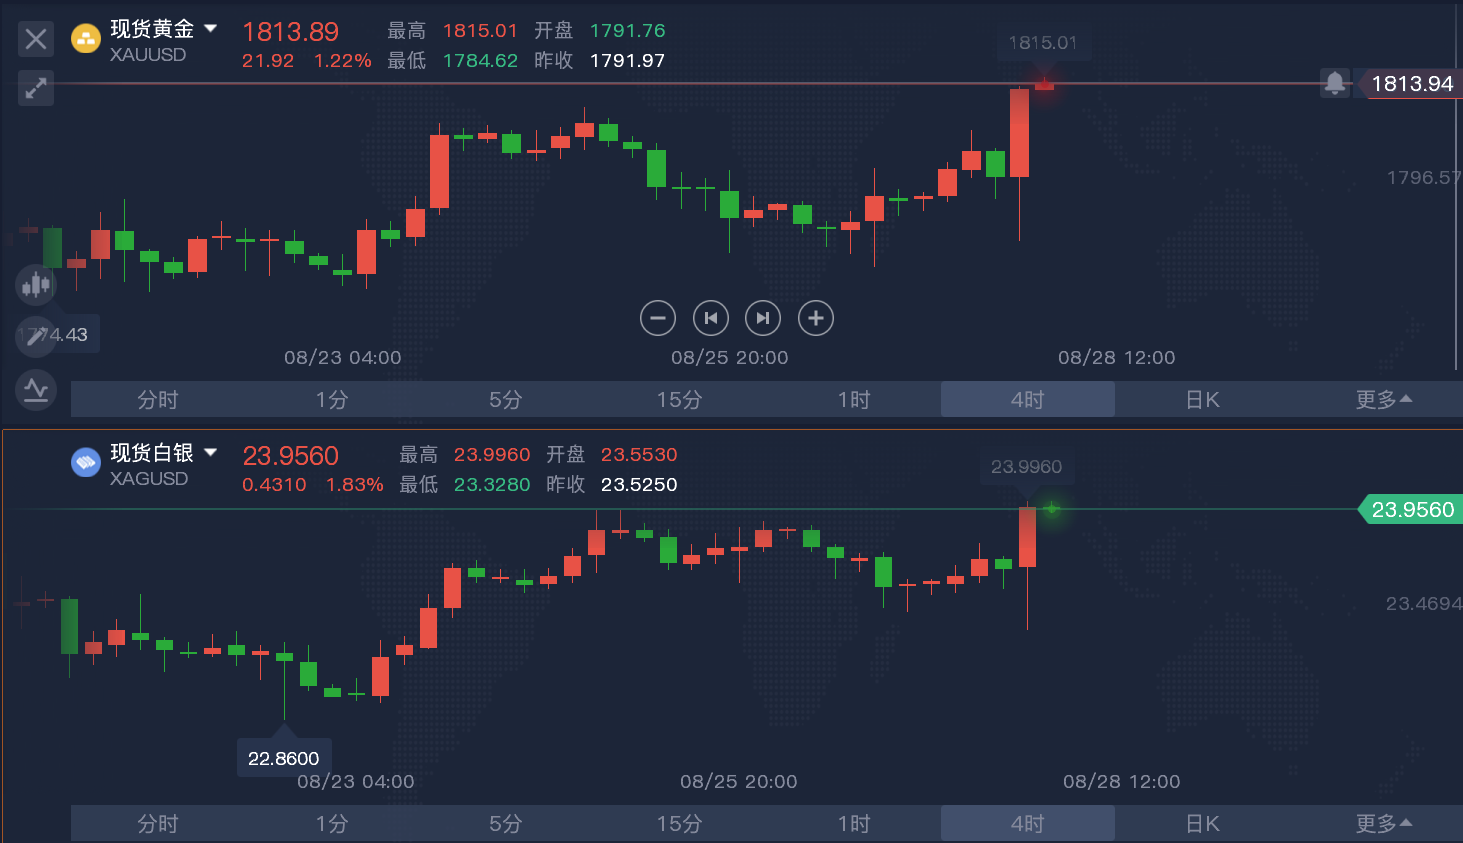Select 分时 tab on gold chart

(x=157, y=399)
